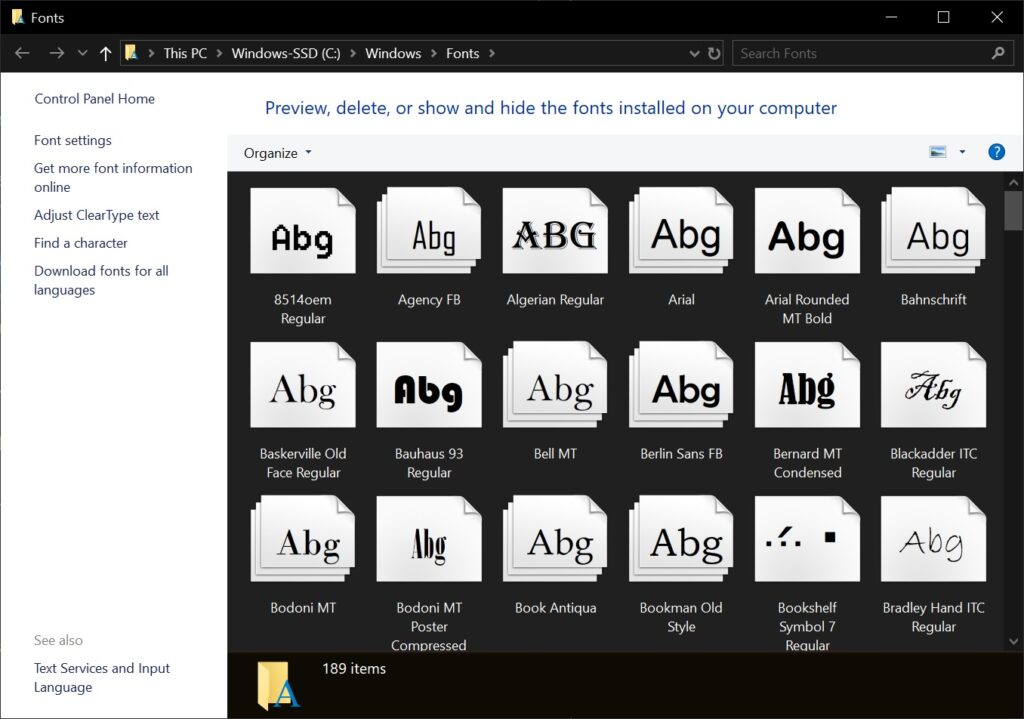Viewport: 1024px width, 719px height.
Task: Open the Adjust ClearType text link
Action: pos(96,214)
